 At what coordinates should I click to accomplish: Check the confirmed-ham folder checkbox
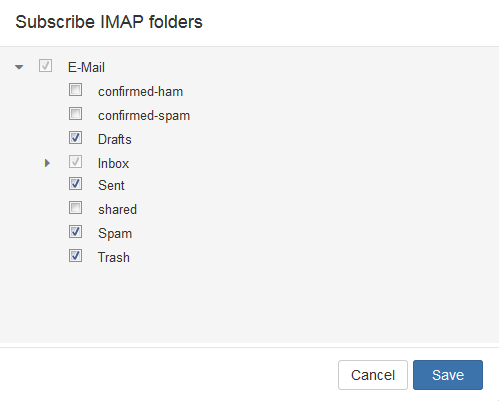click(x=75, y=90)
